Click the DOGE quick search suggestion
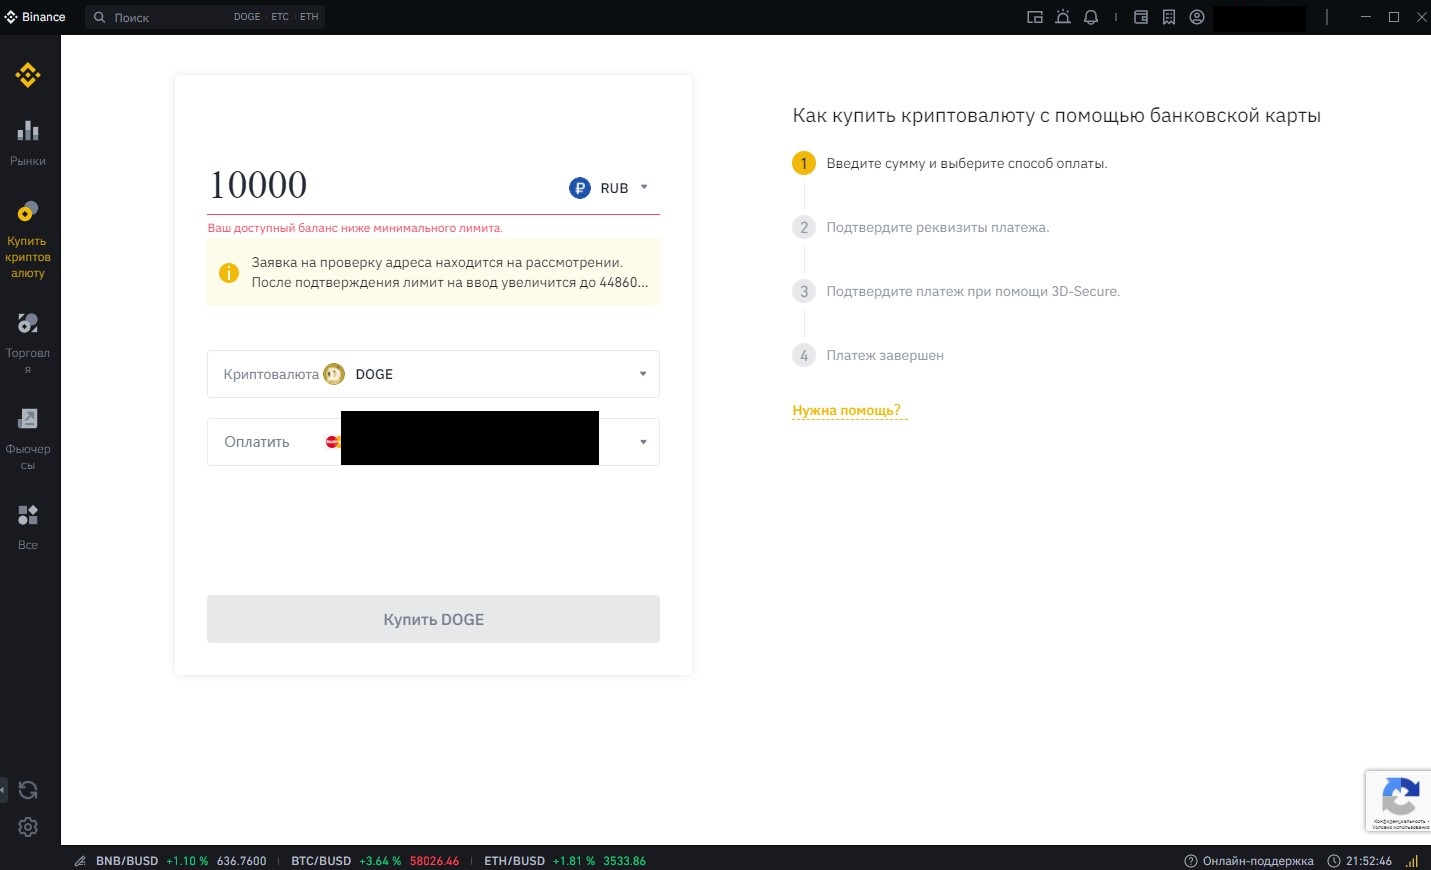The image size is (1431, 870). tap(247, 17)
